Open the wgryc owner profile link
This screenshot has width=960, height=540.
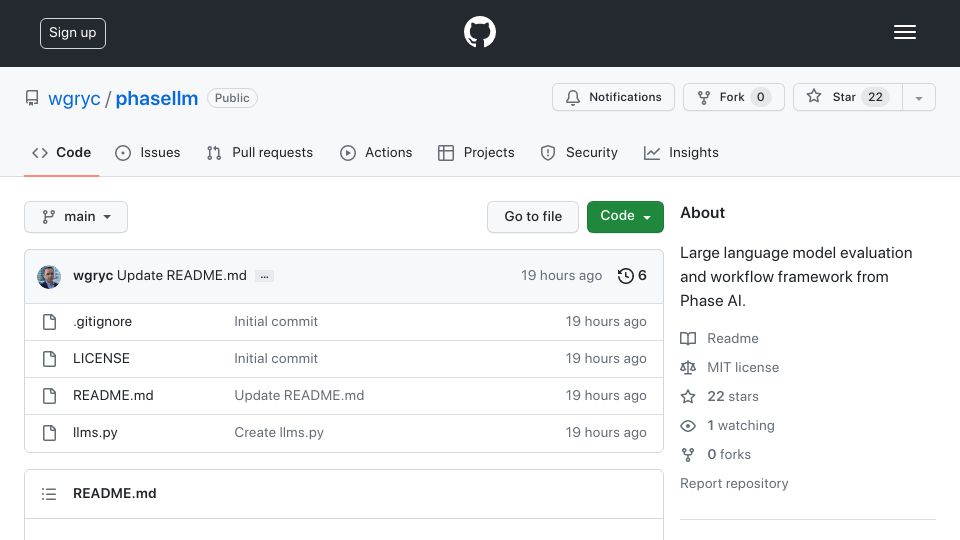tap(74, 98)
